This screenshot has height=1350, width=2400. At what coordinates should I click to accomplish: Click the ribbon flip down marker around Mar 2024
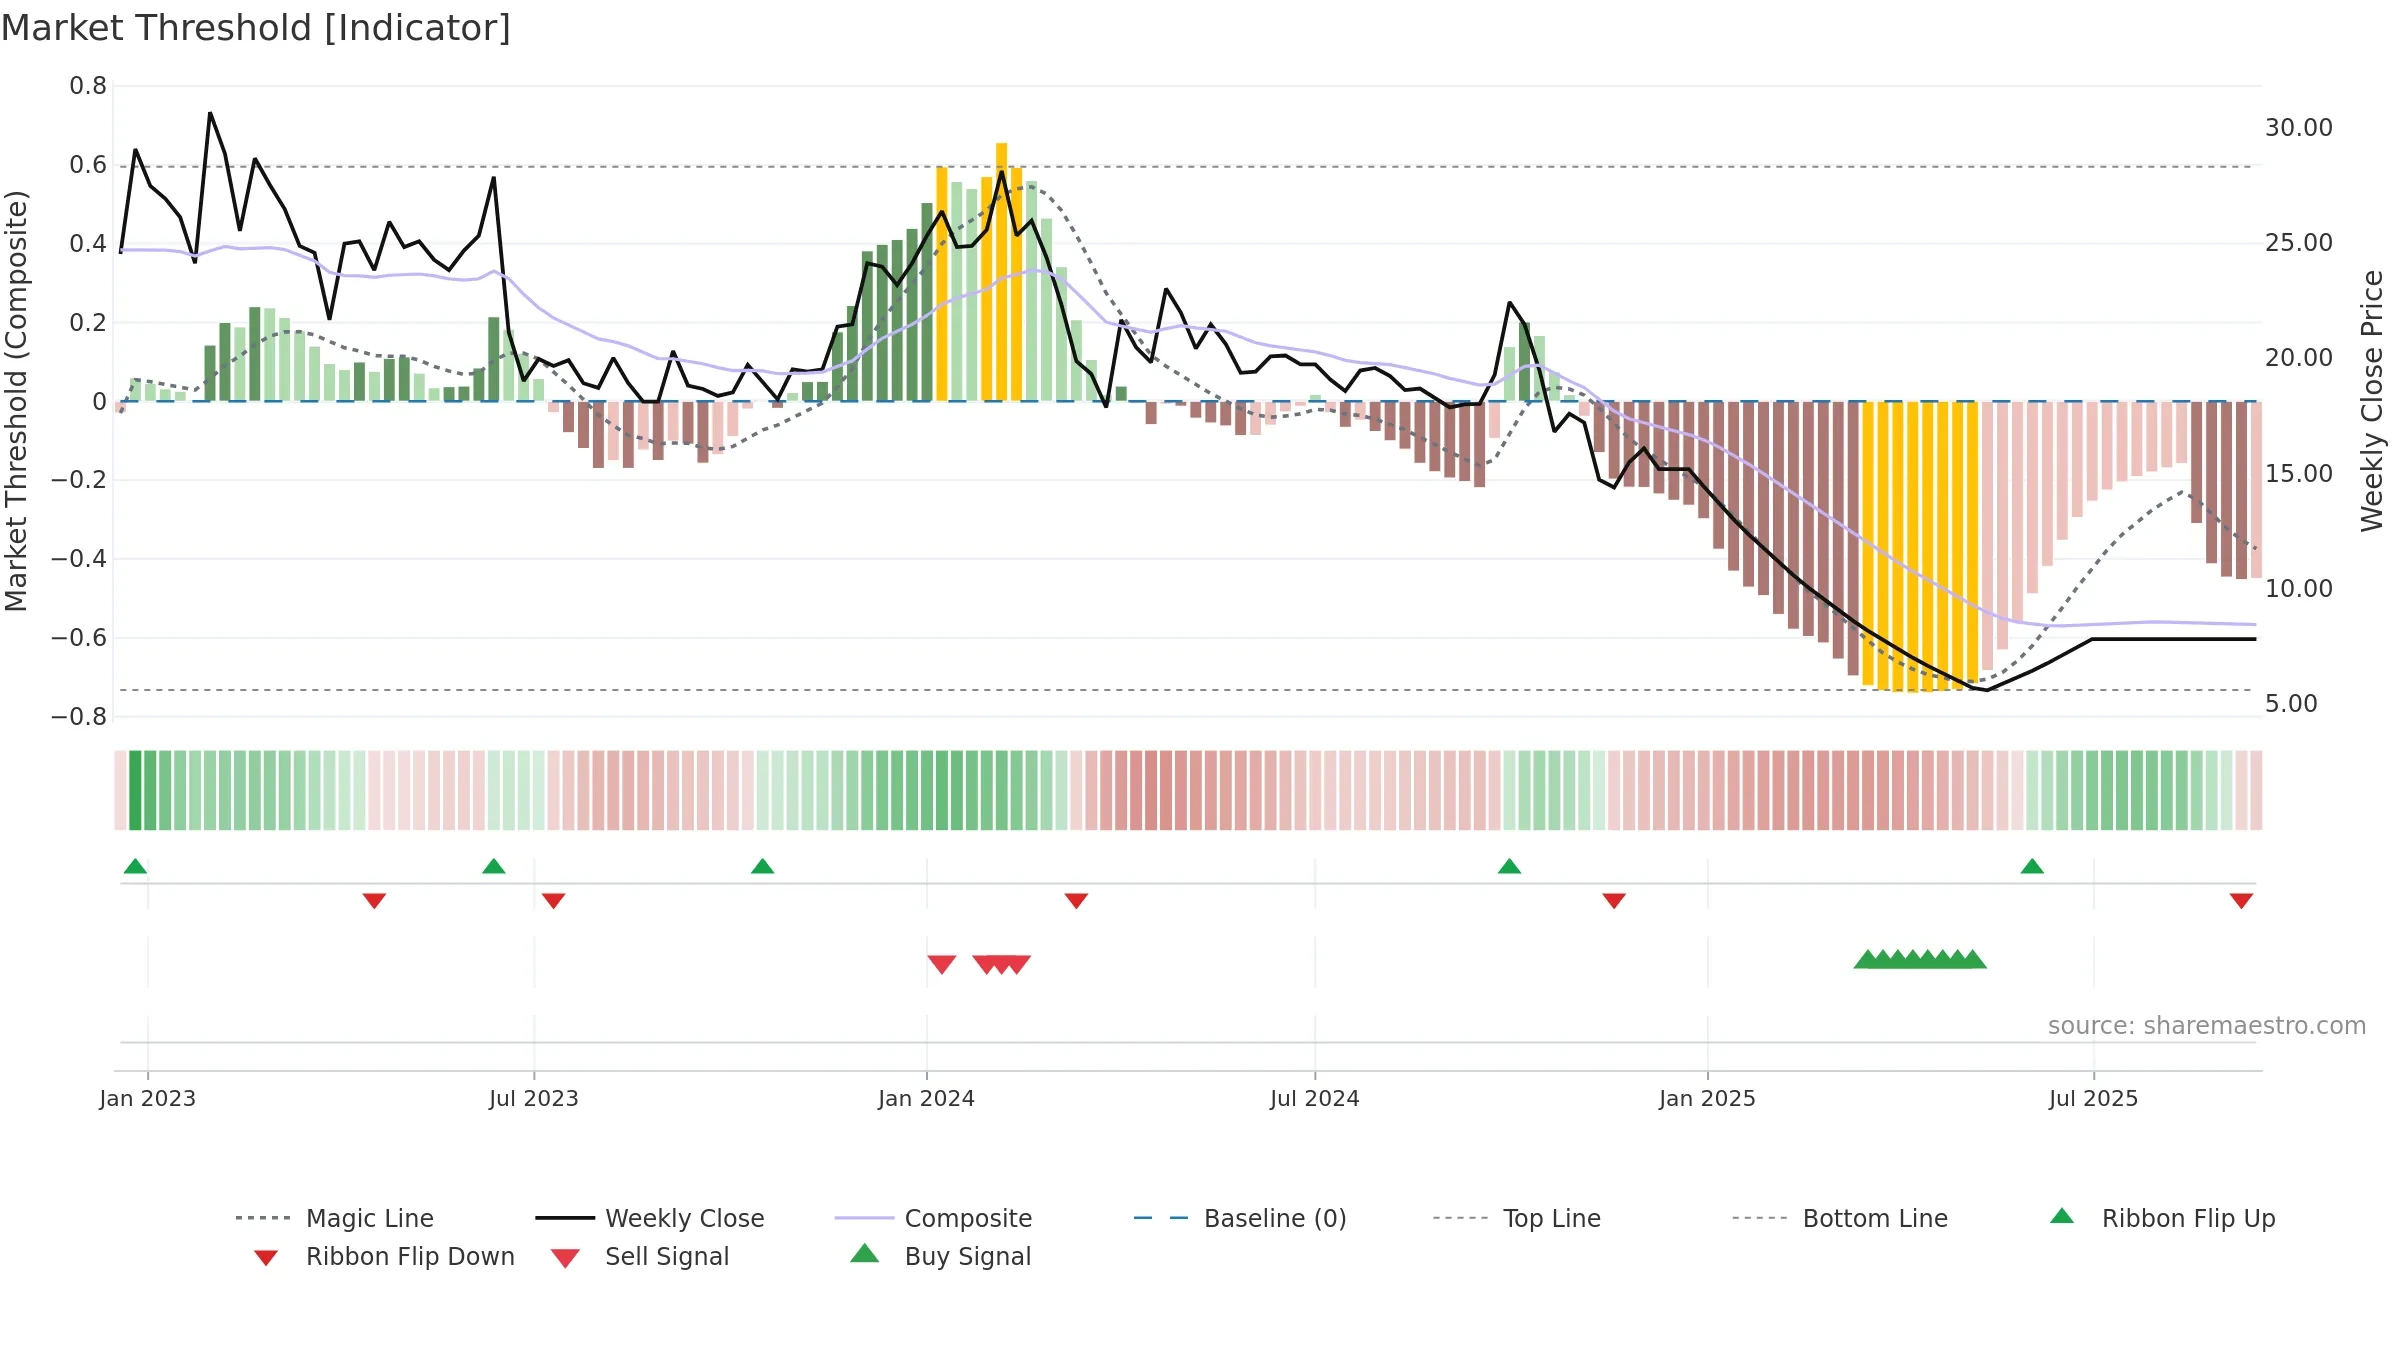1076,901
